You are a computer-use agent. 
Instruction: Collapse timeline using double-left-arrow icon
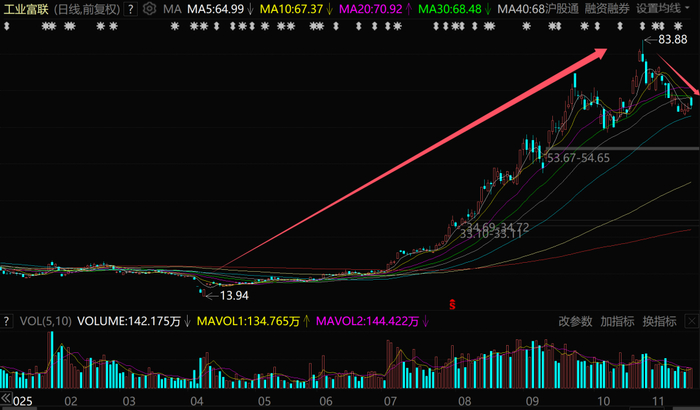coord(6,398)
